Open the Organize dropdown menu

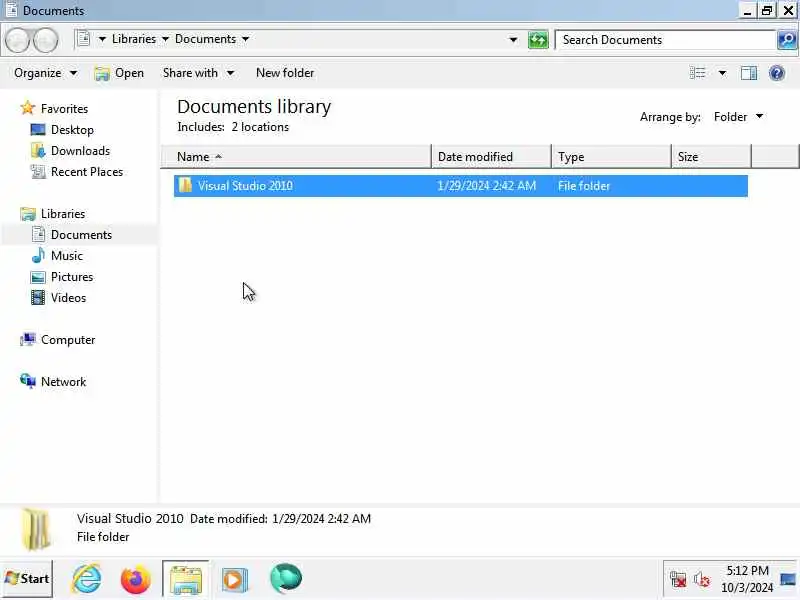tap(45, 73)
